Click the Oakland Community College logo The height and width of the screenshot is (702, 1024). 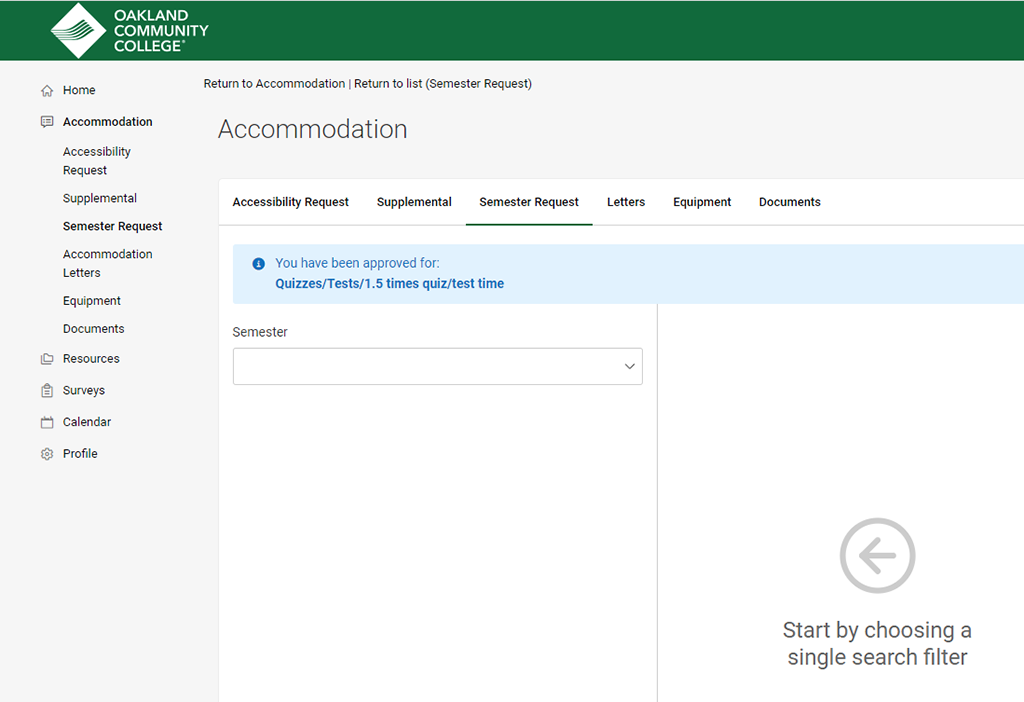130,31
